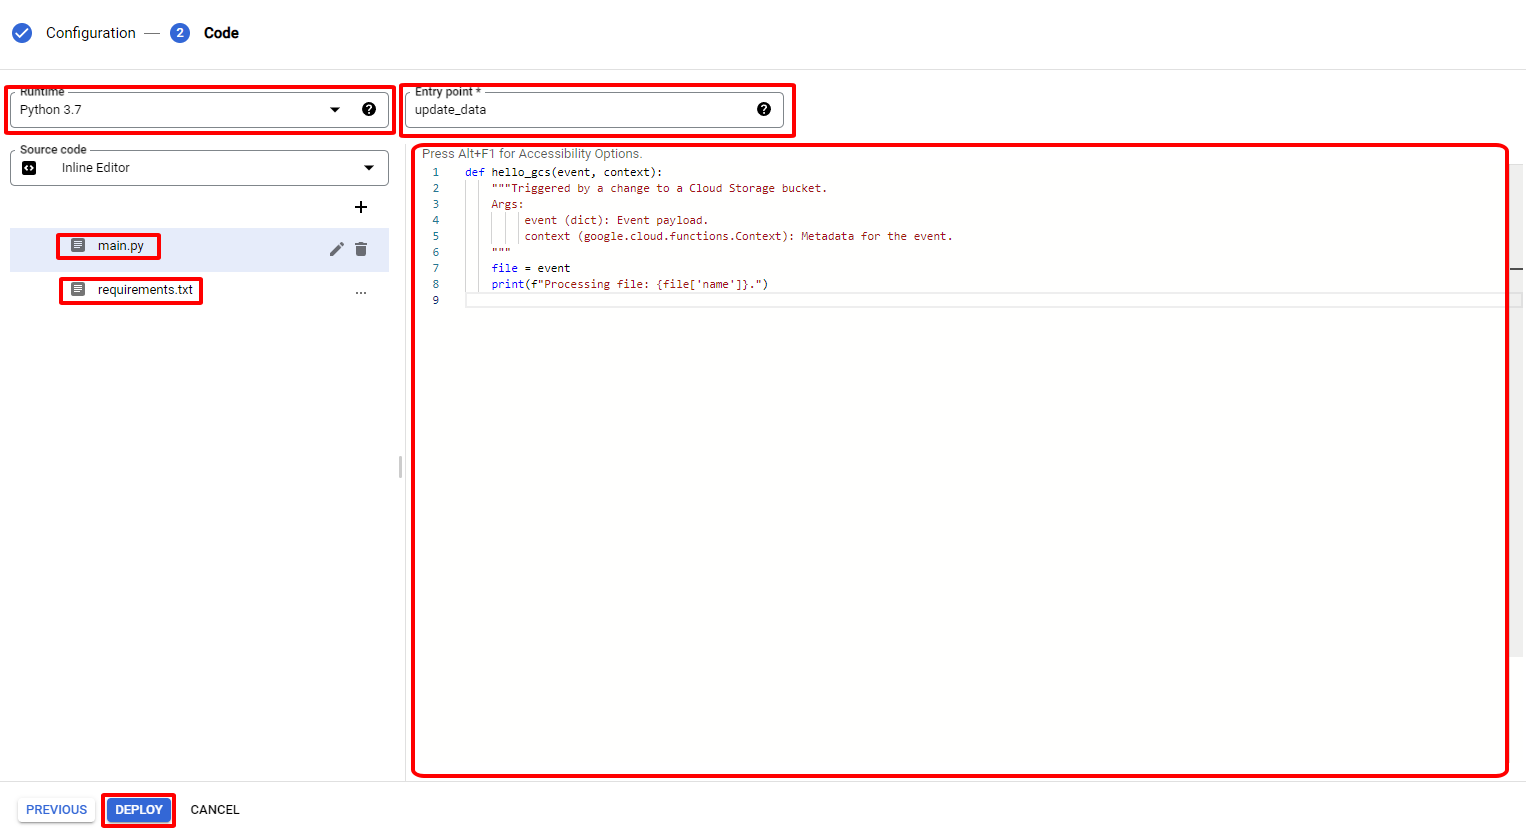Click the 'file = event' code line

pyautogui.click(x=531, y=268)
